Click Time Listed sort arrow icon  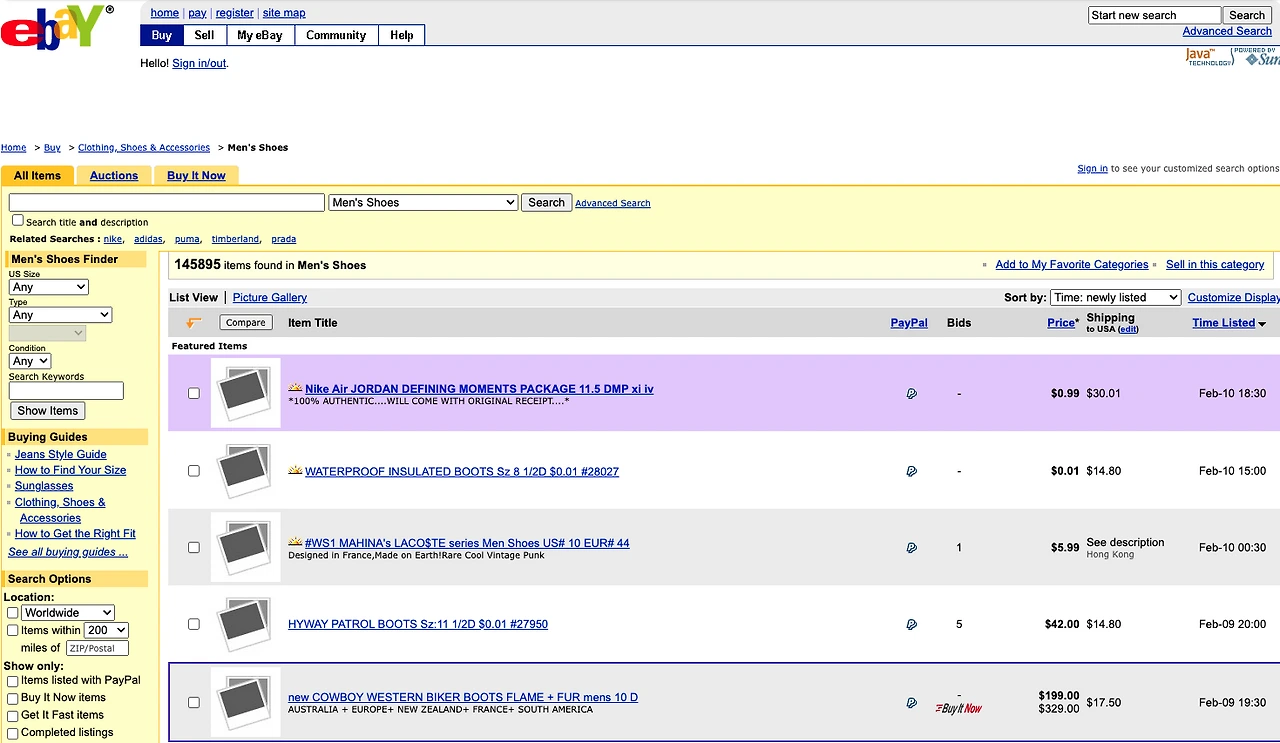(x=1262, y=324)
